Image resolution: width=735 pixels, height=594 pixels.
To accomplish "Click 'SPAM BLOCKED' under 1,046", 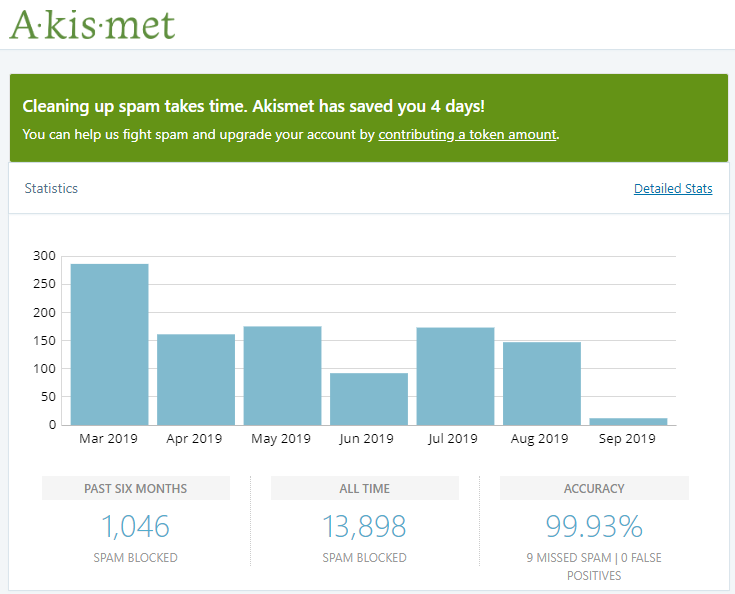I will pos(135,558).
